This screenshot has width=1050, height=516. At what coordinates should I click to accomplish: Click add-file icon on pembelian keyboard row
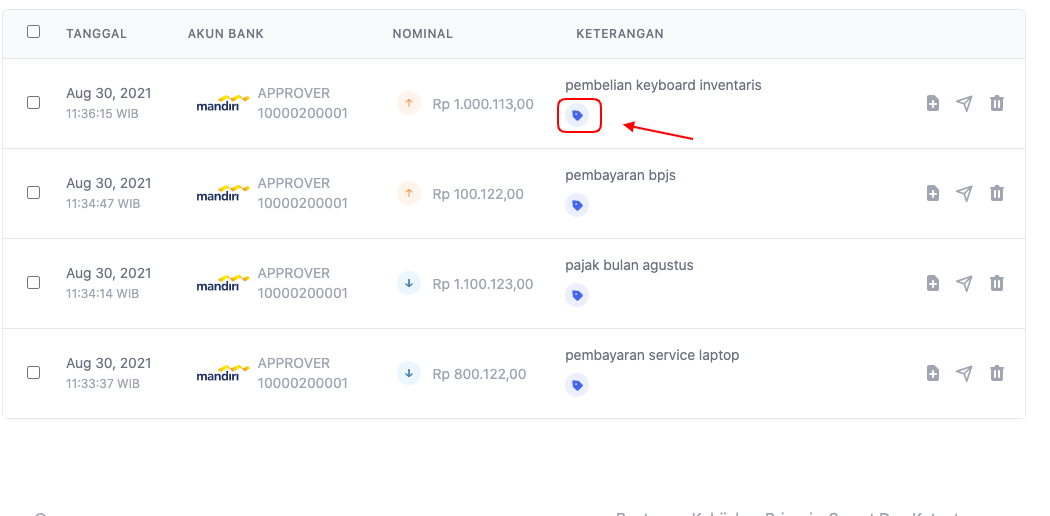click(x=932, y=103)
